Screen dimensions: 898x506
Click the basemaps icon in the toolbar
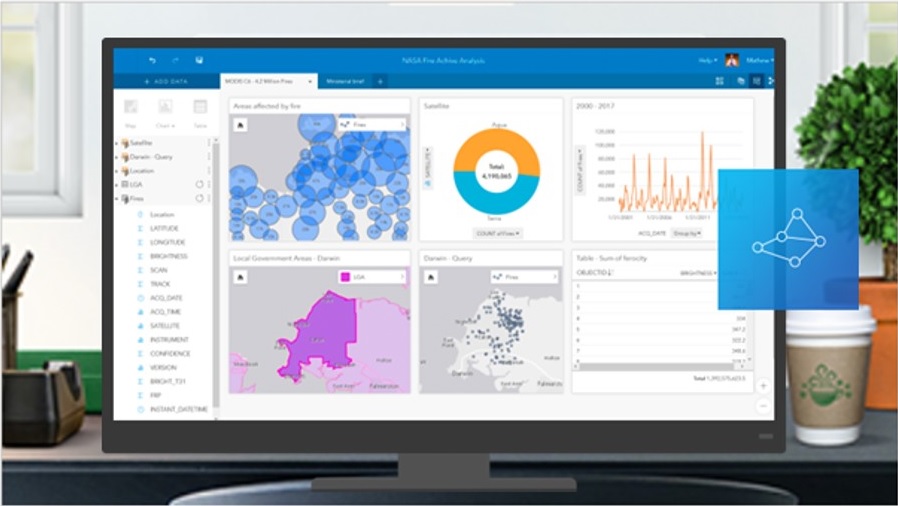pyautogui.click(x=741, y=81)
